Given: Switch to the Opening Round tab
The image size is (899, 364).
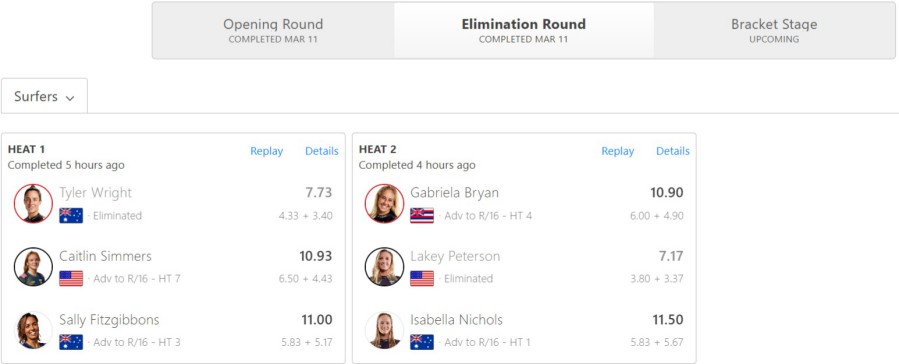Looking at the screenshot, I should (273, 30).
